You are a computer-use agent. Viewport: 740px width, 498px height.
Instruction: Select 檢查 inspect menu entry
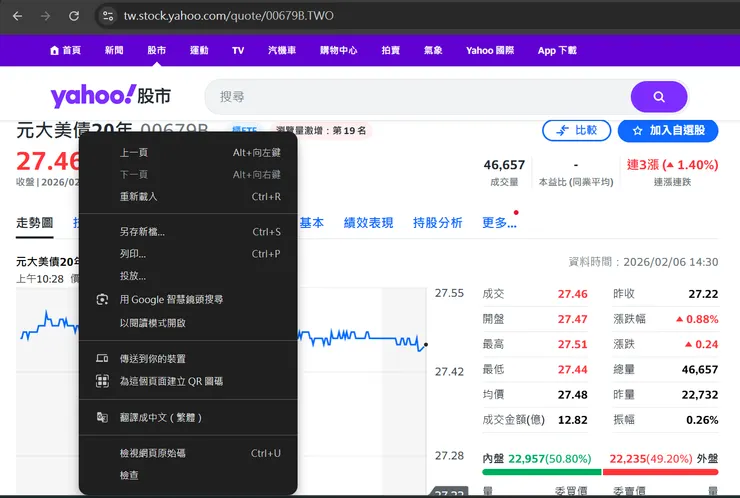click(x=188, y=475)
